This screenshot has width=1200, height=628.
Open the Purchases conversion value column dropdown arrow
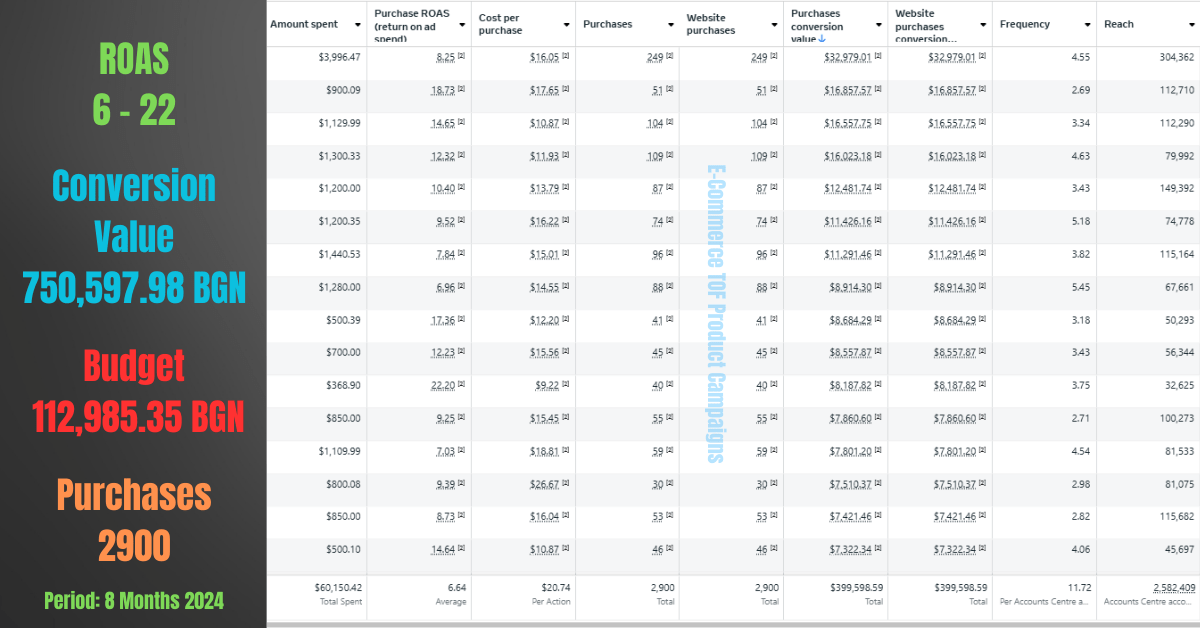[879, 24]
